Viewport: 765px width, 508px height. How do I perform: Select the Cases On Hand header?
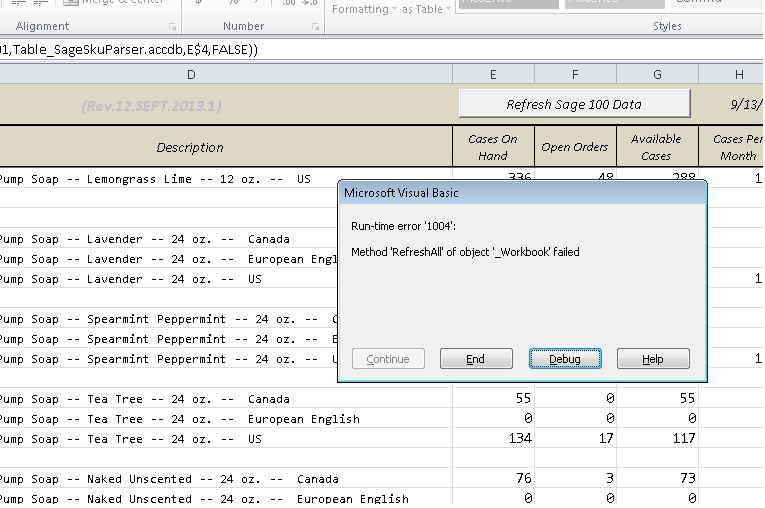point(493,147)
